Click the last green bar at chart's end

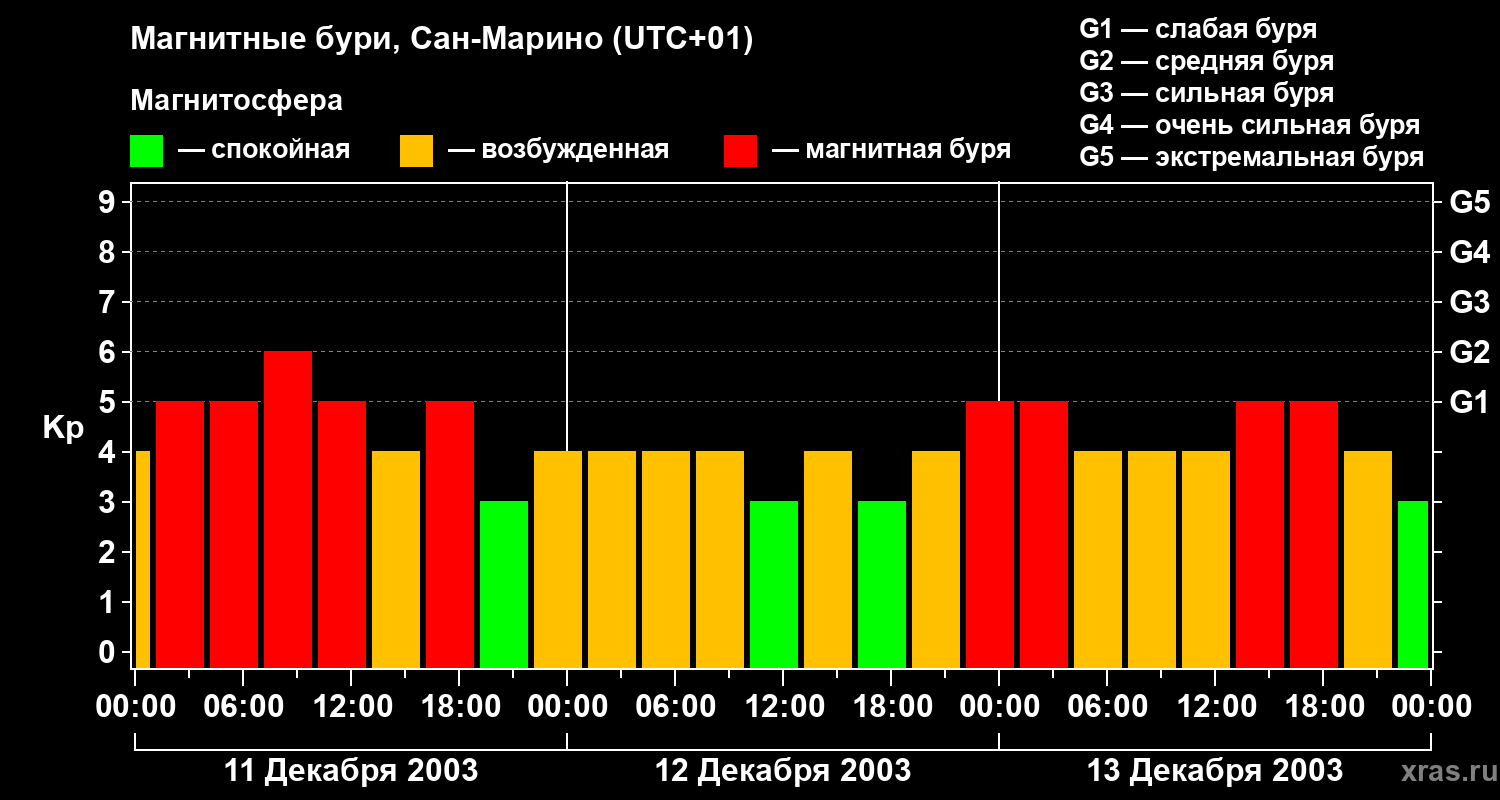[x=1413, y=584]
